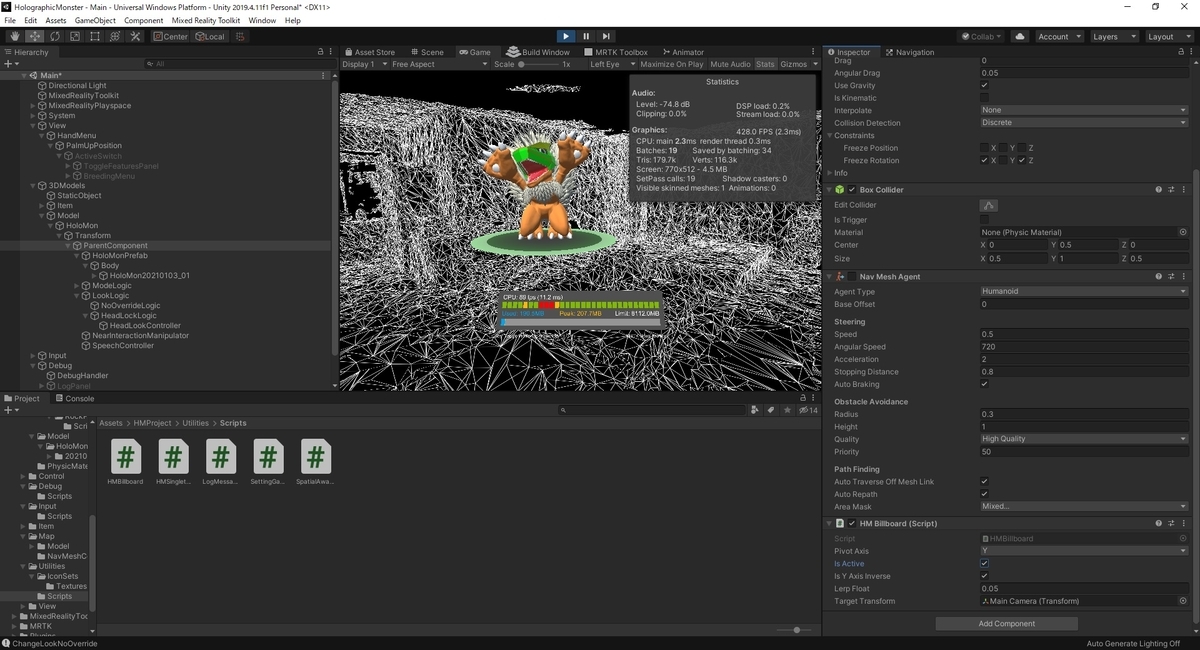Open Quality dropdown
The image size is (1200, 650).
[1084, 439]
